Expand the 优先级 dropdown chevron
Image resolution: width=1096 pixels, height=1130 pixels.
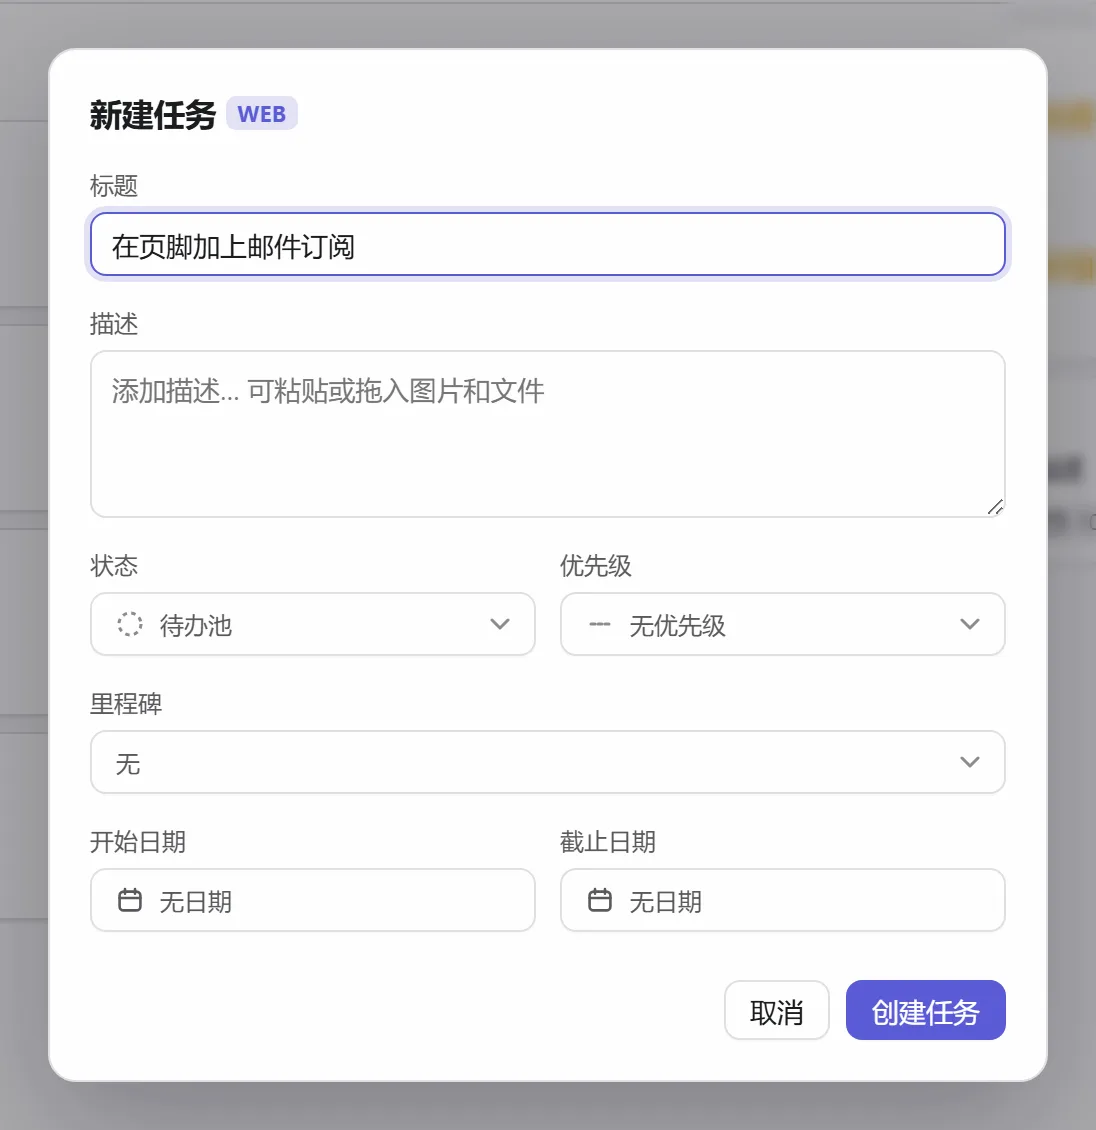(x=970, y=624)
